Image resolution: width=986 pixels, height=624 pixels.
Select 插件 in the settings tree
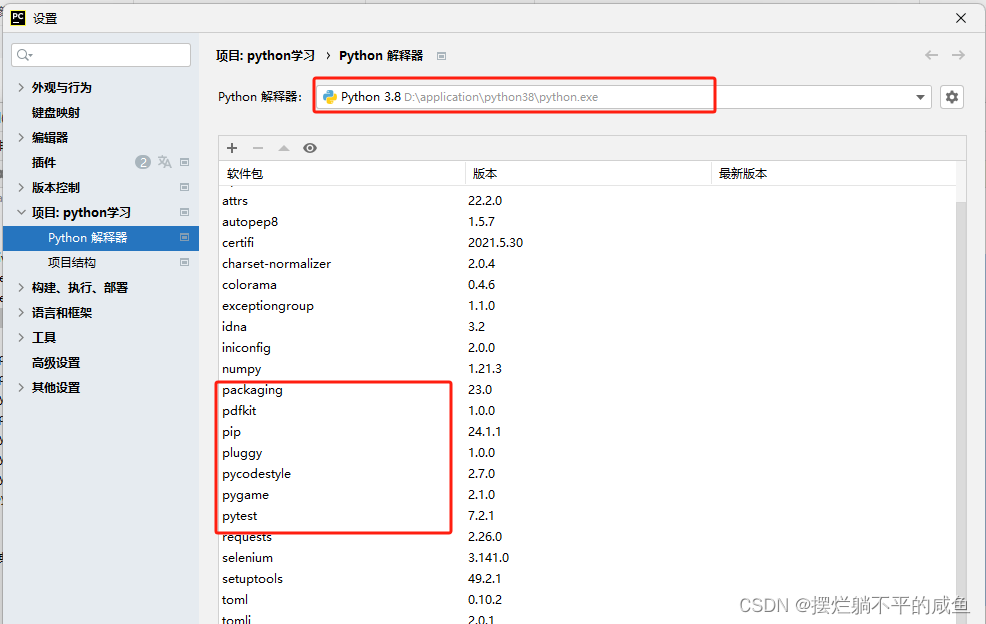(x=44, y=162)
